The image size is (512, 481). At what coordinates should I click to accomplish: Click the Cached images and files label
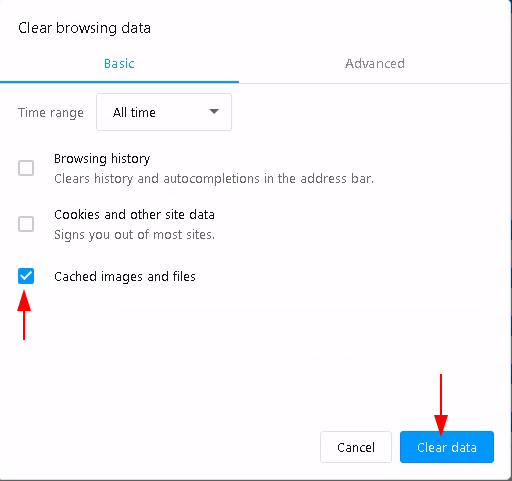click(x=125, y=277)
